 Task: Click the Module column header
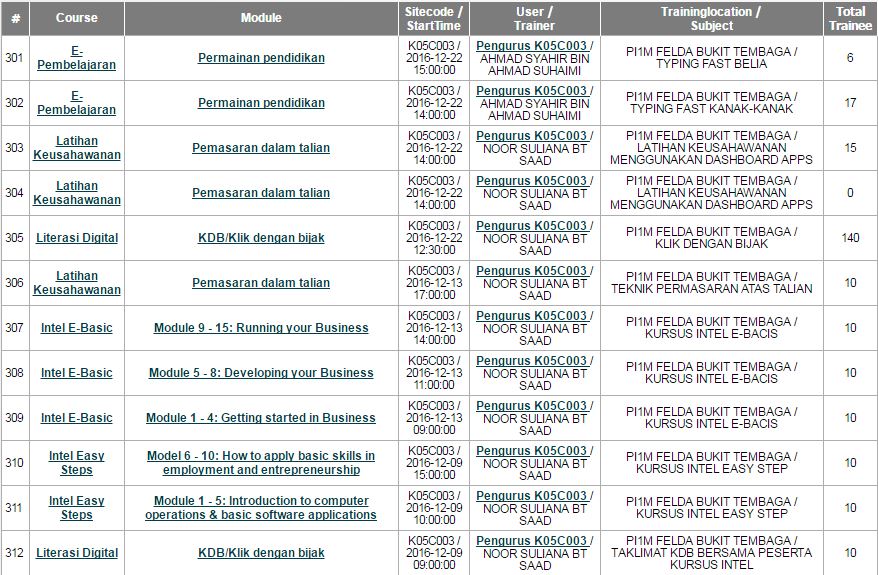pyautogui.click(x=261, y=18)
